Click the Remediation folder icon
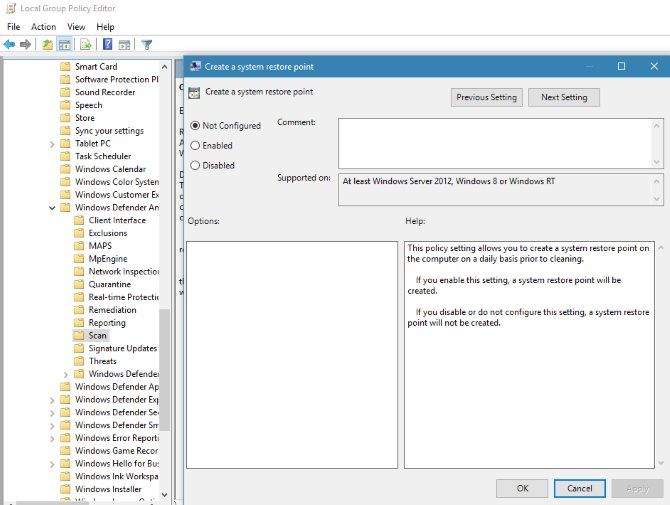 coord(79,310)
